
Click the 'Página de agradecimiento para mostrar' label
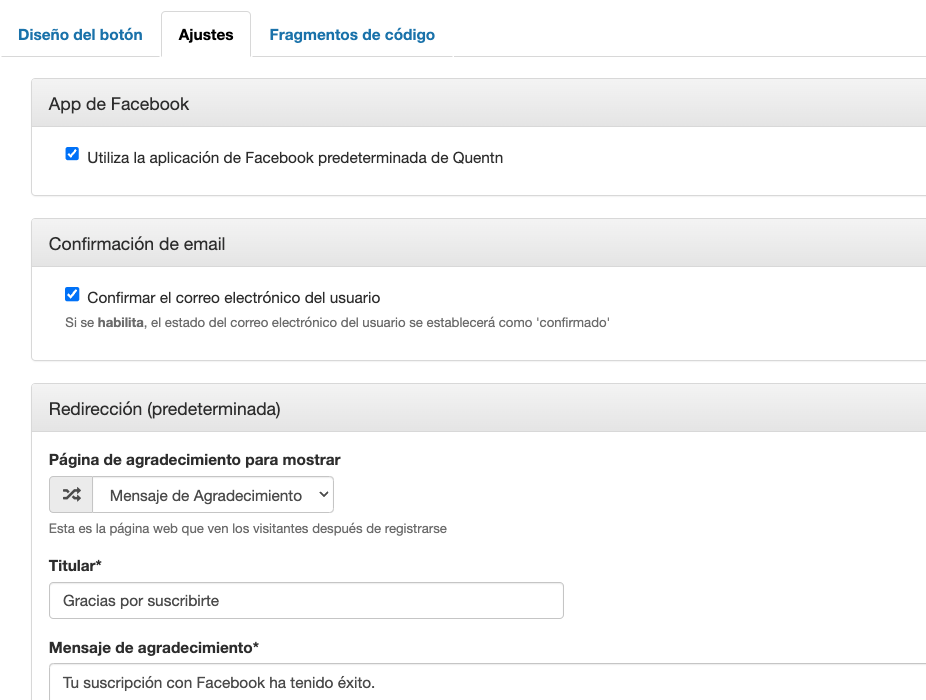point(194,460)
